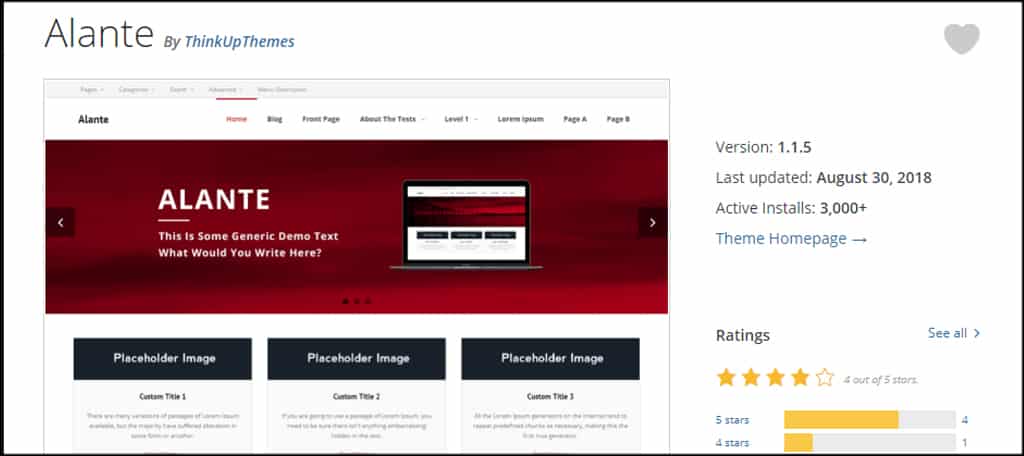1024x456 pixels.
Task: Filter reviews by 4 stars link
Action: [x=732, y=442]
